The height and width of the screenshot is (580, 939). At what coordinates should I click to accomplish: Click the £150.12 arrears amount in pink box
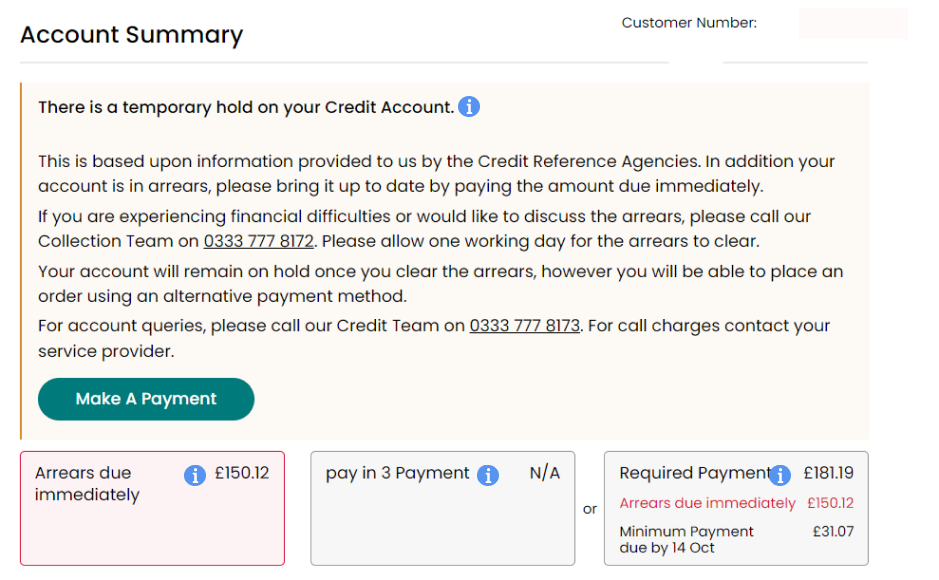point(242,473)
